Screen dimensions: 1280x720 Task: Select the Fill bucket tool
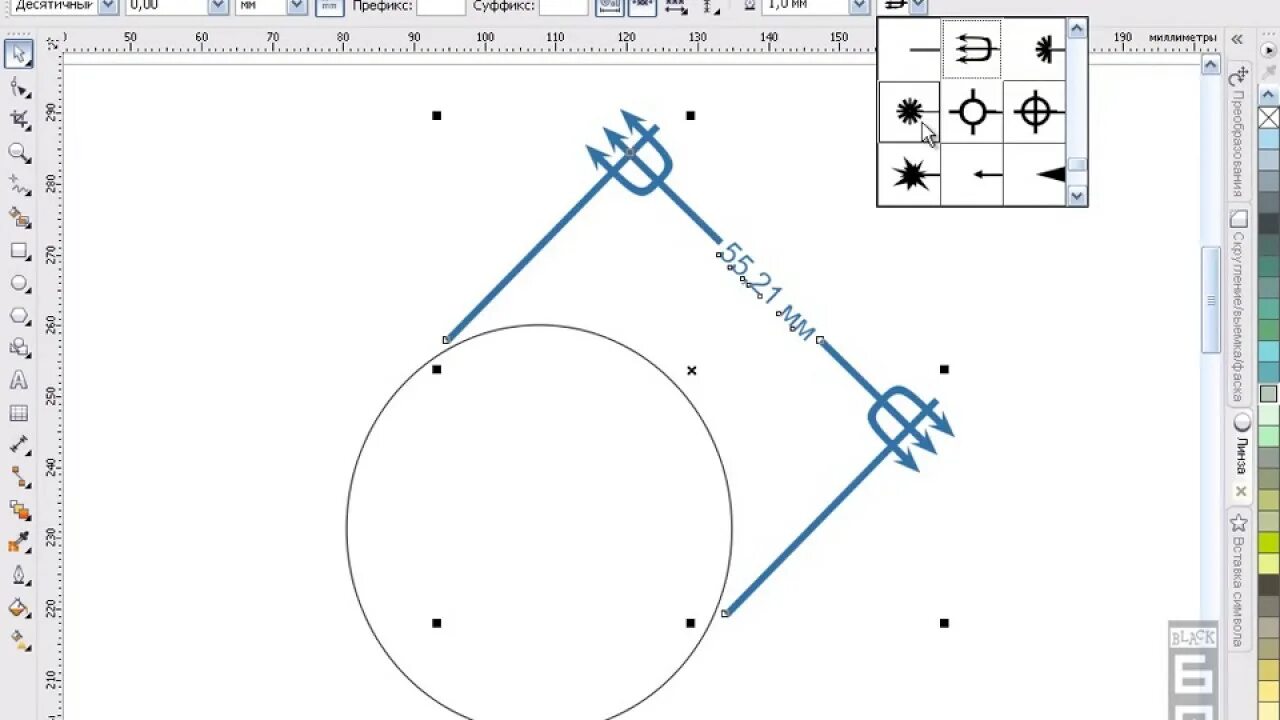pyautogui.click(x=18, y=608)
